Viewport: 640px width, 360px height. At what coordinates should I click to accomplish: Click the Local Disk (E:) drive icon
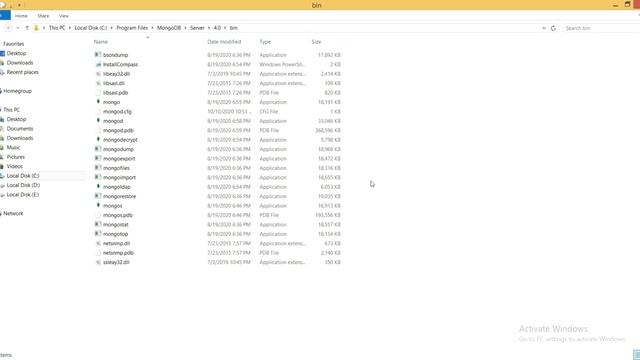(2, 195)
